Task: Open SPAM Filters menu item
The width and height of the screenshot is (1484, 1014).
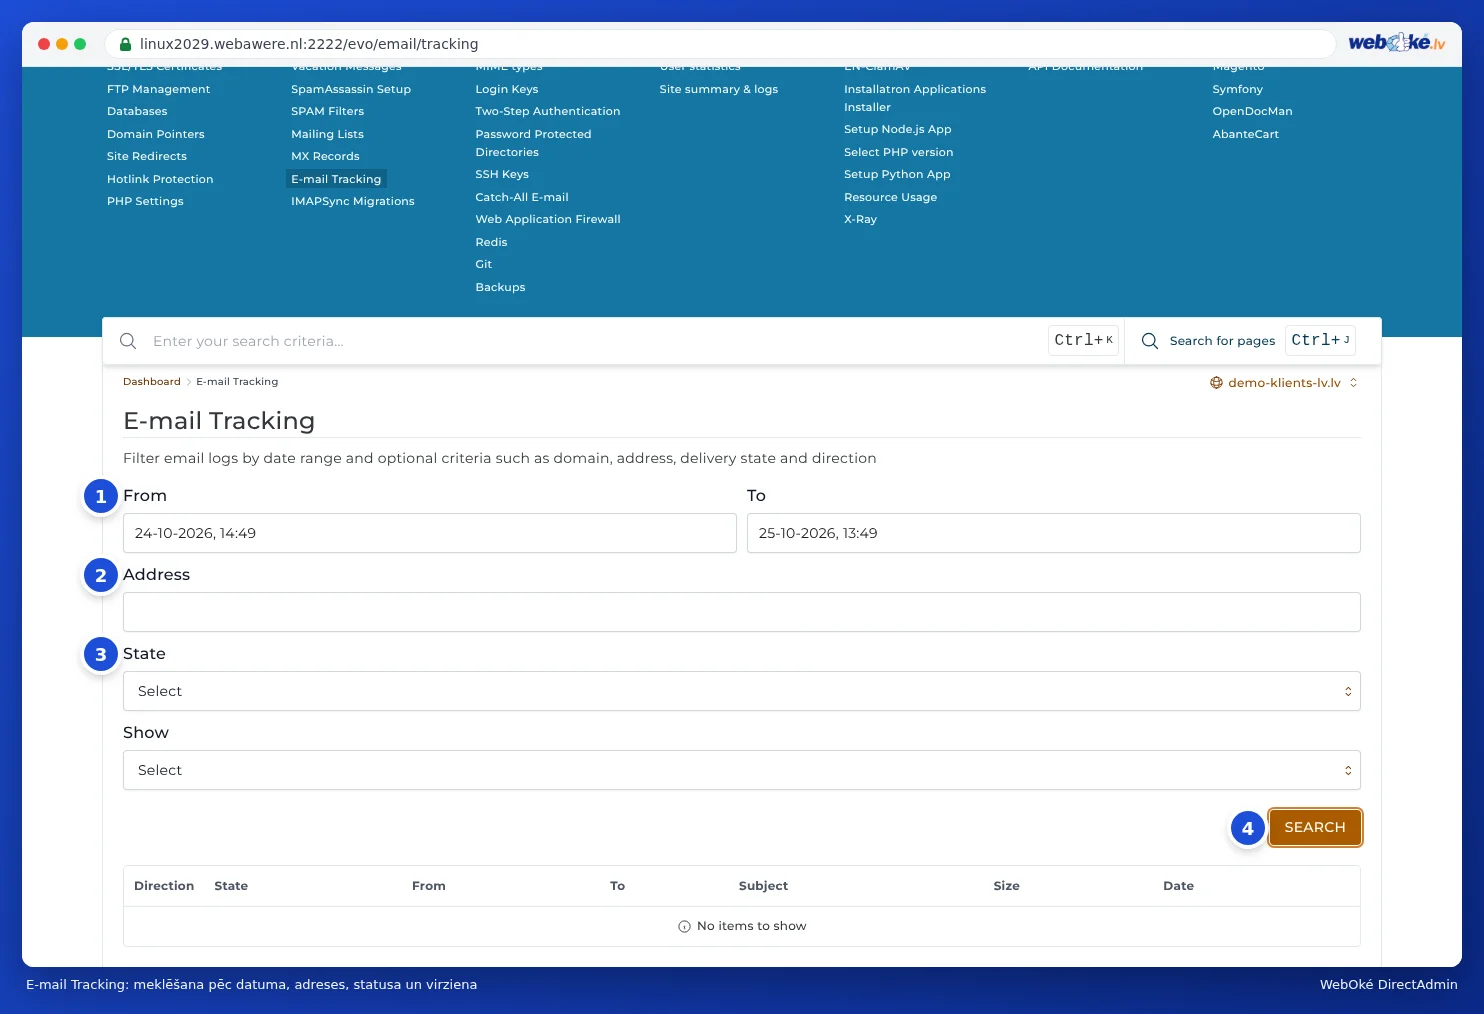Action: tap(327, 111)
